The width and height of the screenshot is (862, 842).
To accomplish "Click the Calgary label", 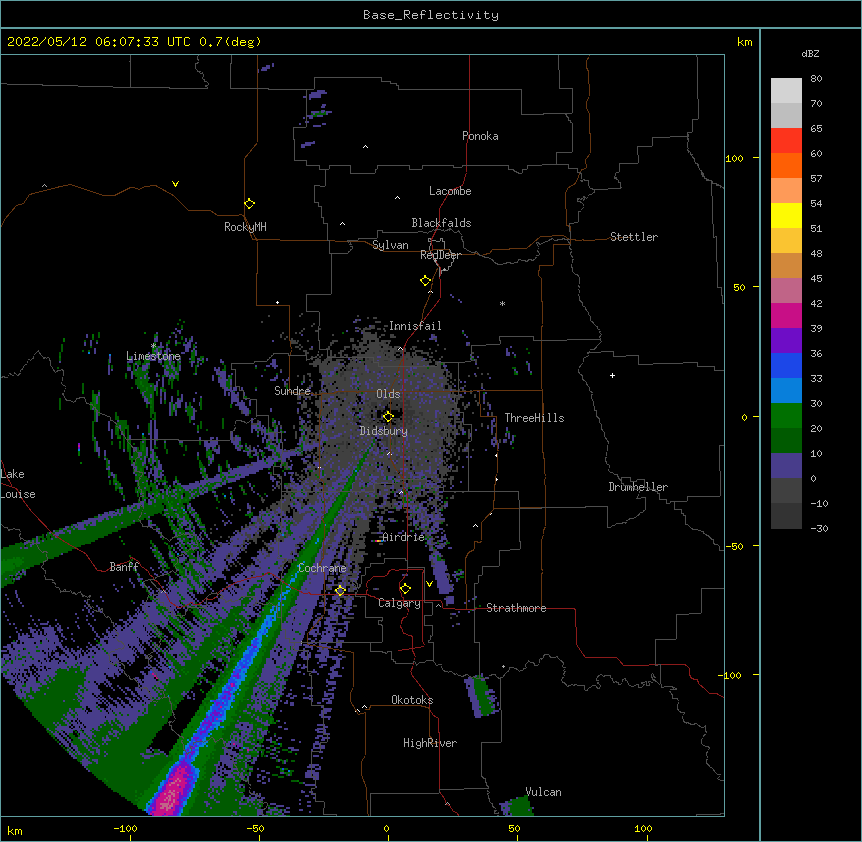I will click(399, 603).
